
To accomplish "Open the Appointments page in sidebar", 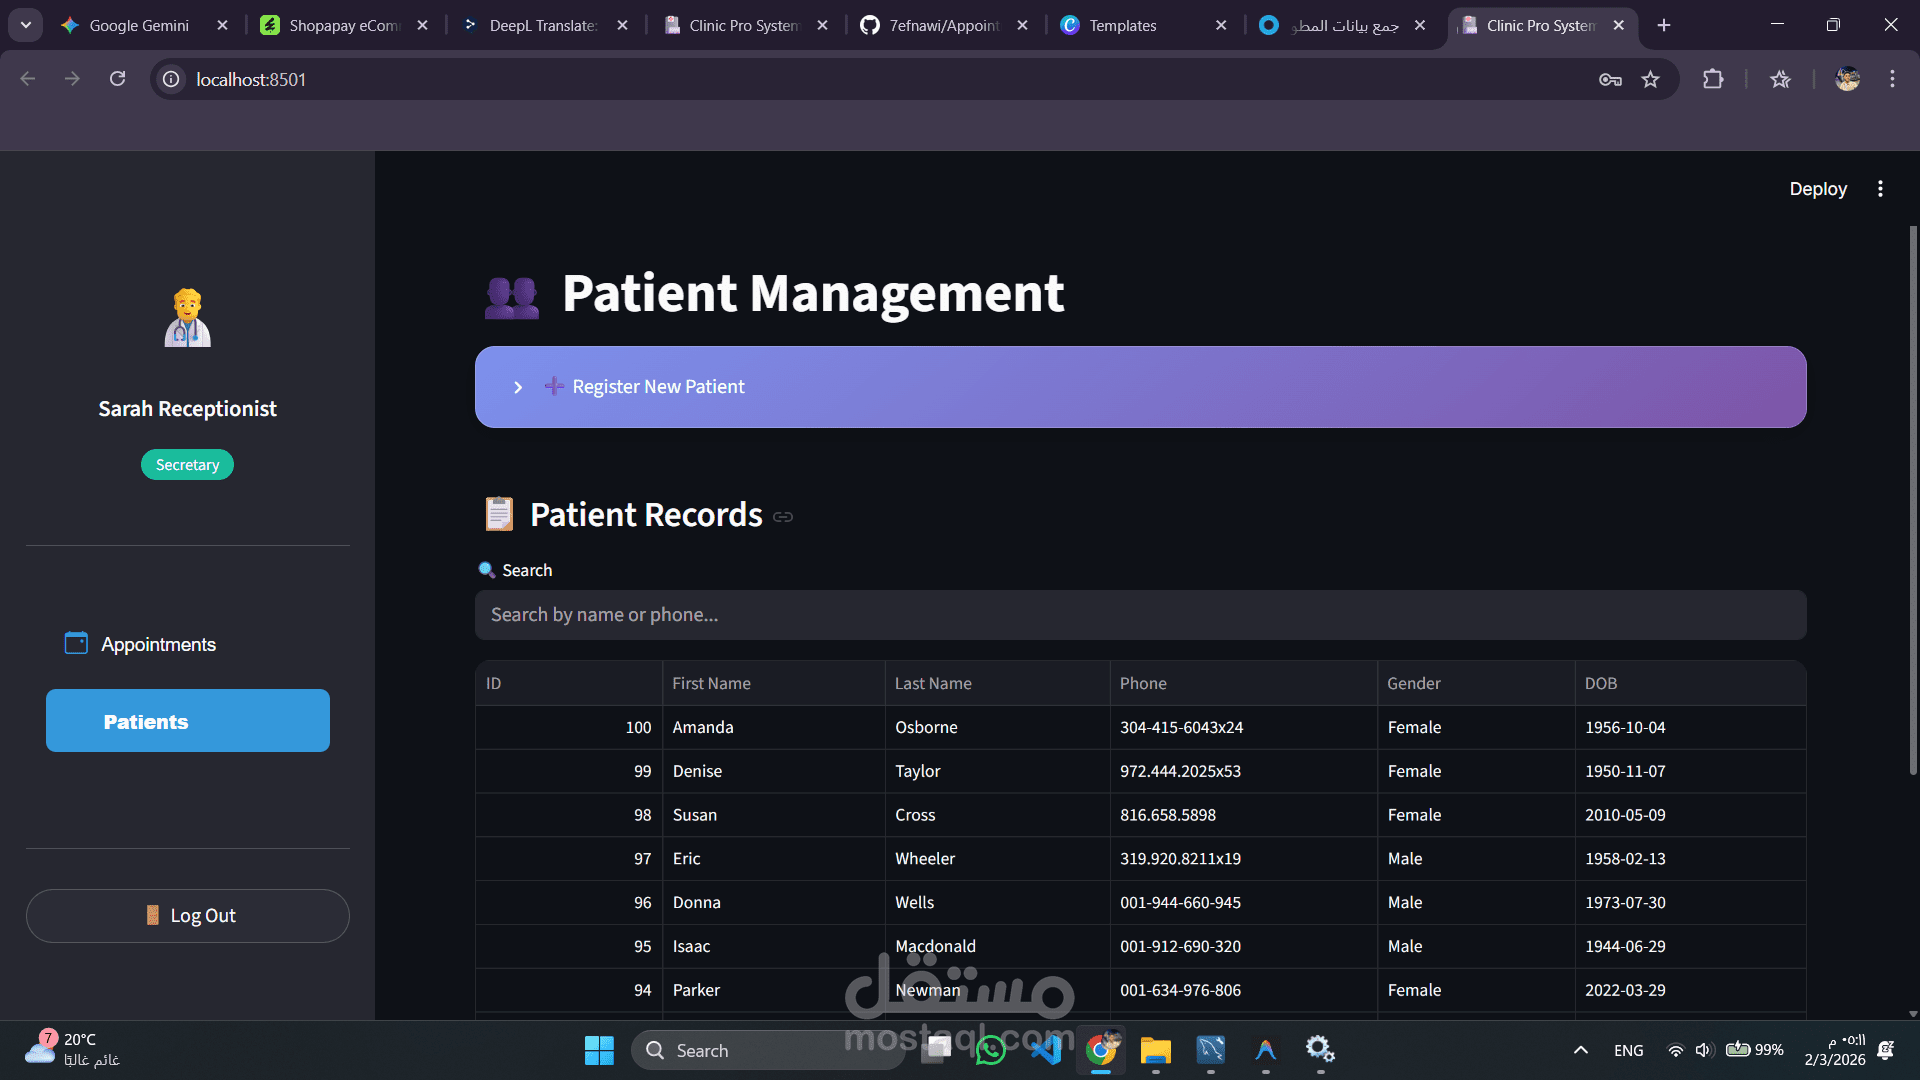I will pos(158,644).
